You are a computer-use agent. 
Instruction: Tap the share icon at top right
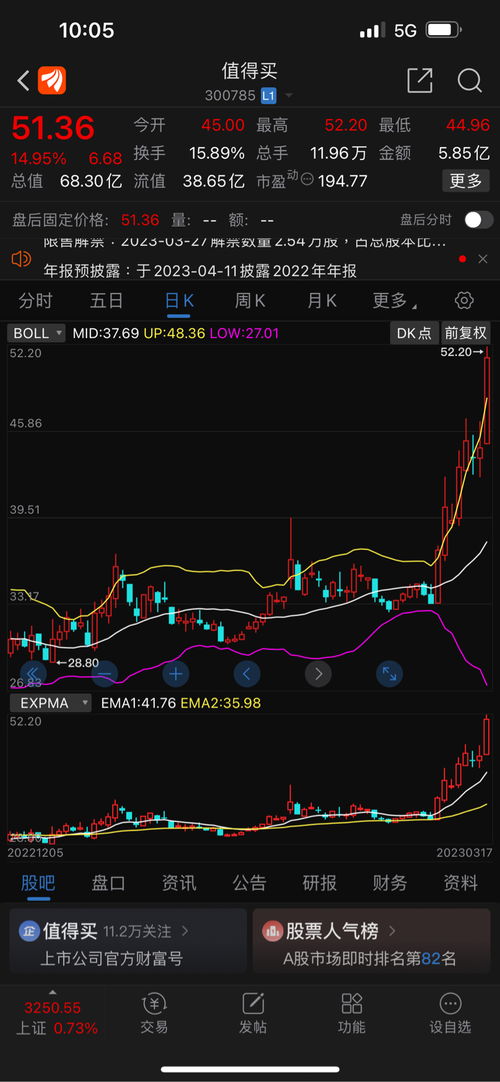click(x=419, y=81)
